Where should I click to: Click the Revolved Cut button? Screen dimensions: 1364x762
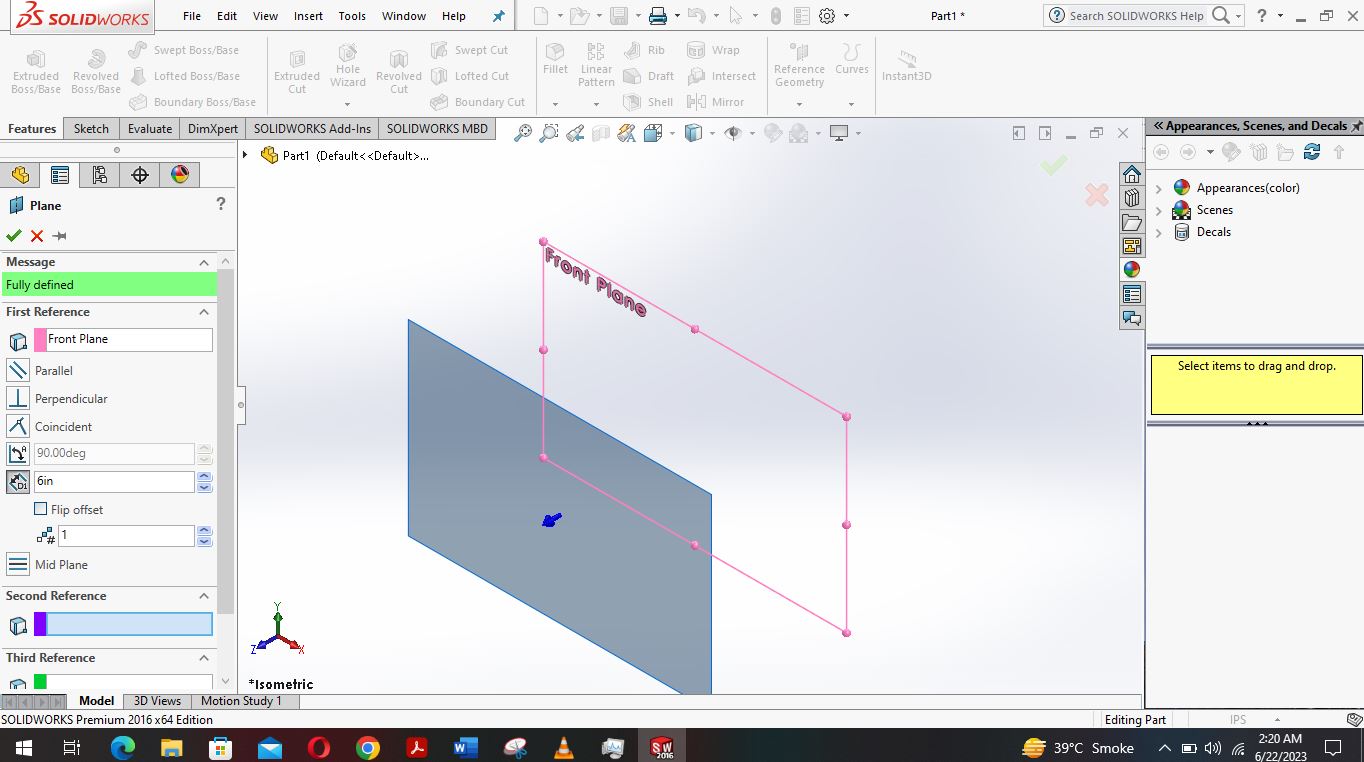(399, 71)
